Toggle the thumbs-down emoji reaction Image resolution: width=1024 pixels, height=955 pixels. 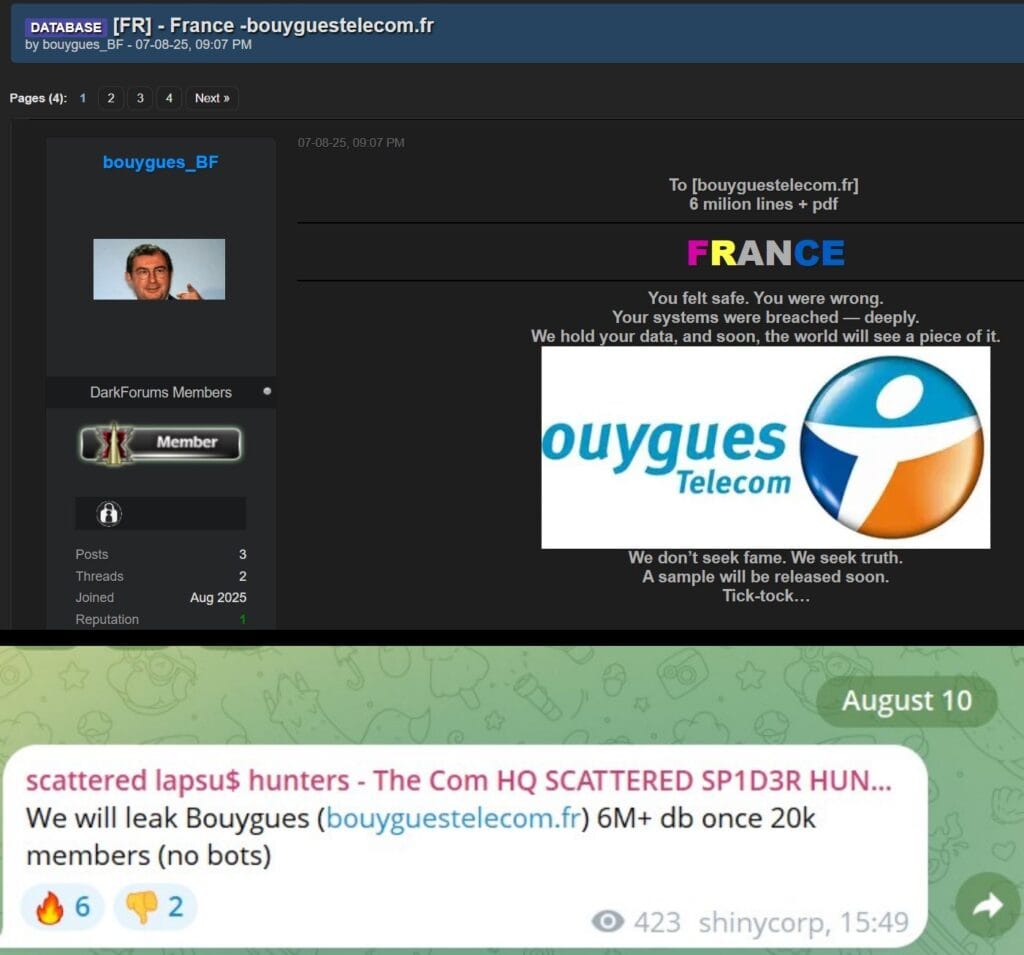click(155, 907)
